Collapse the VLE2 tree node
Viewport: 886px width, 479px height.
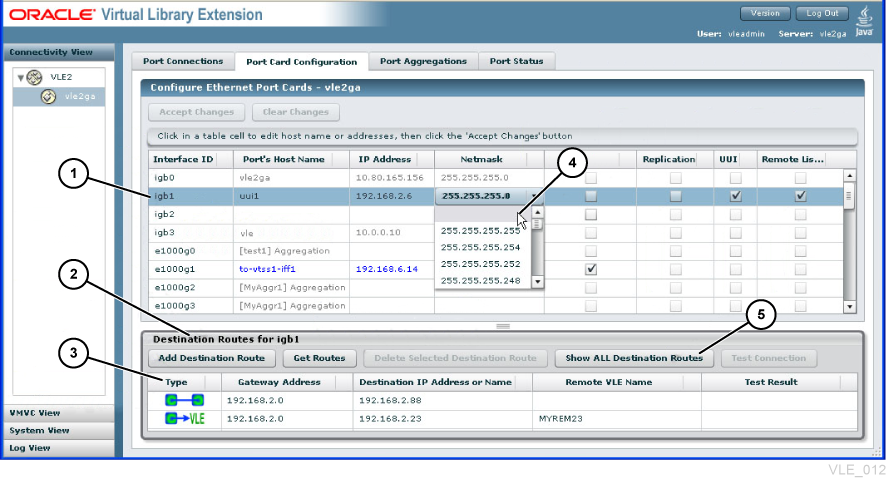(21, 78)
